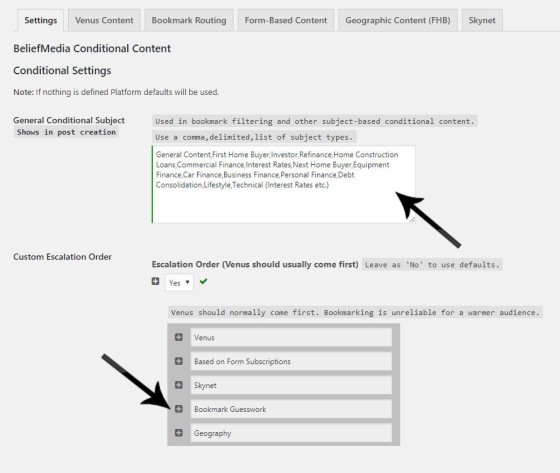This screenshot has width=560, height=473.
Task: Click the plus icon on Skynet row
Action: point(179,385)
